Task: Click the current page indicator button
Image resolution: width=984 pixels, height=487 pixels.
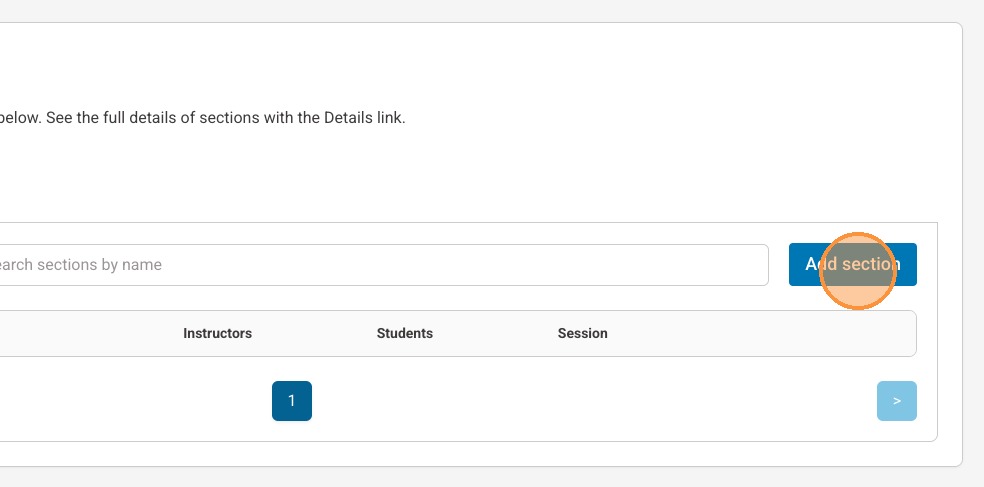Action: pyautogui.click(x=292, y=401)
